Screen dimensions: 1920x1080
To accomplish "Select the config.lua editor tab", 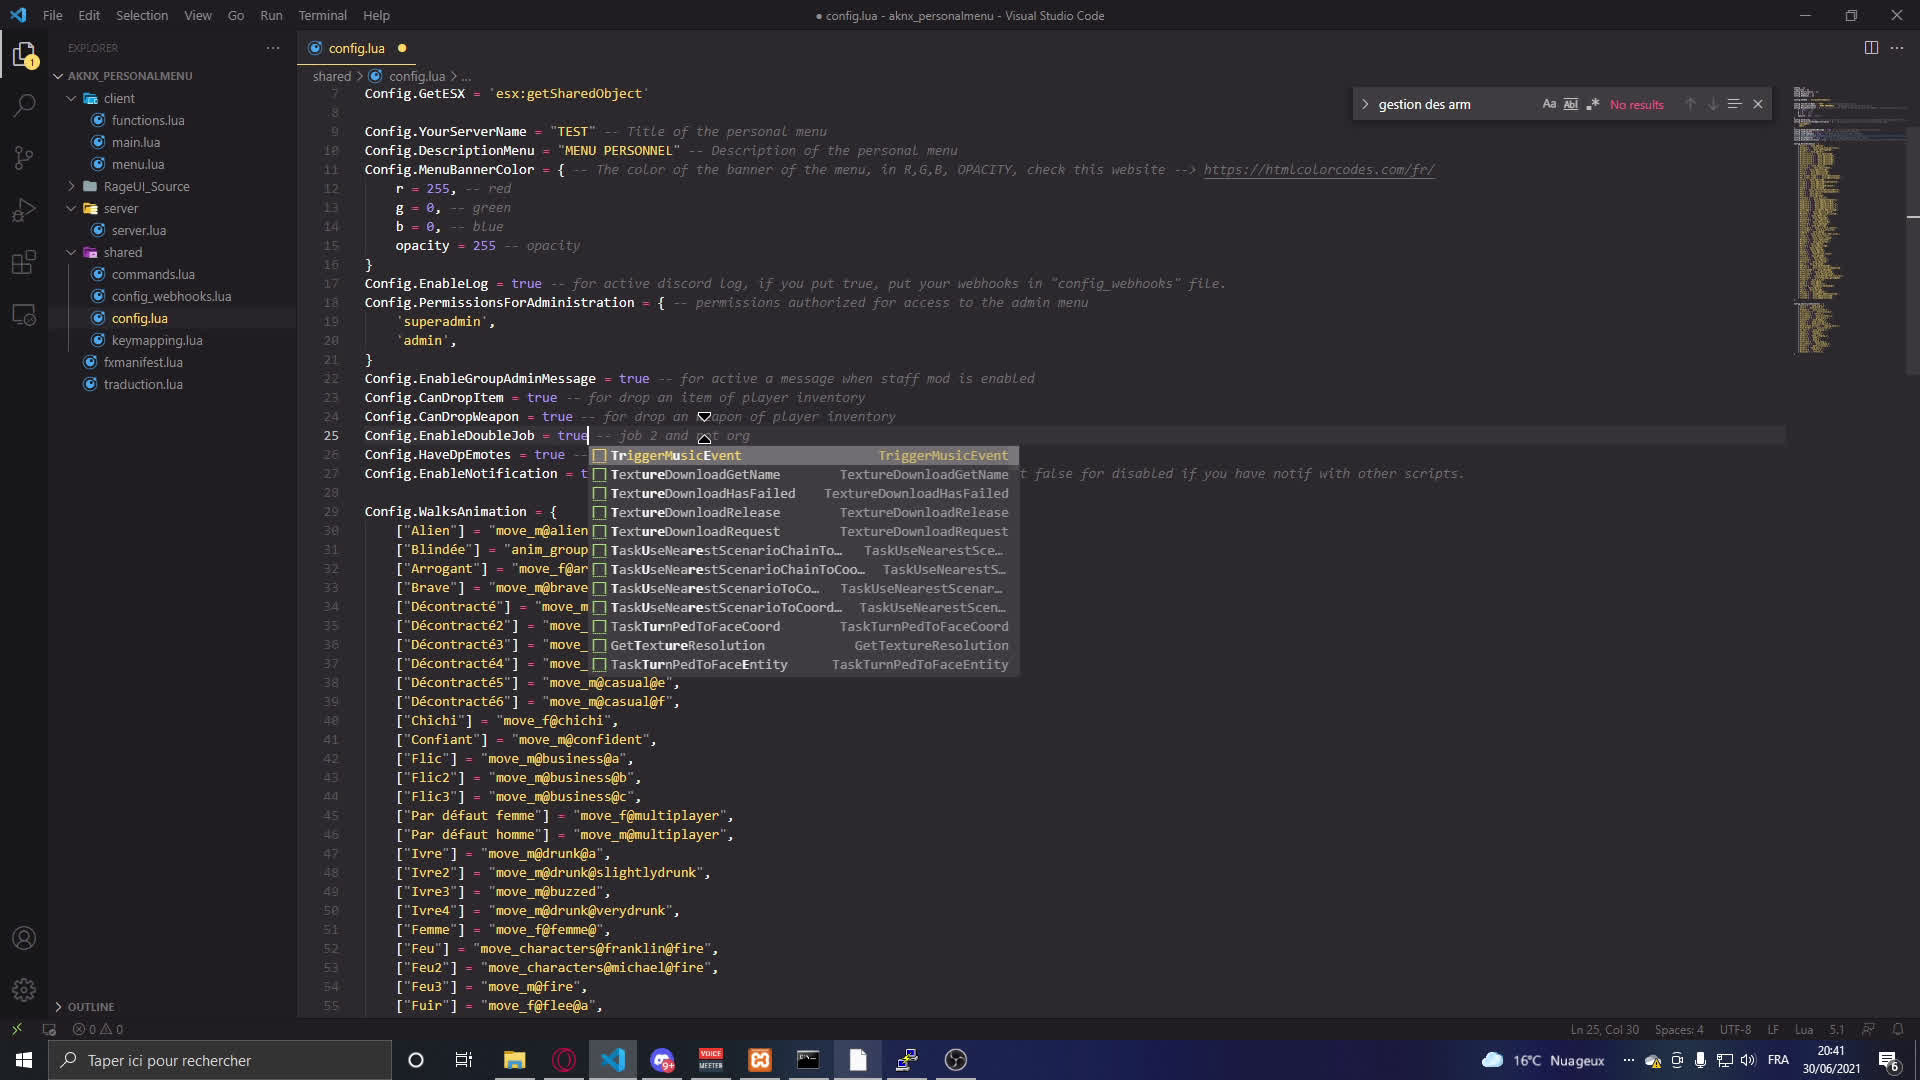I will (x=356, y=48).
